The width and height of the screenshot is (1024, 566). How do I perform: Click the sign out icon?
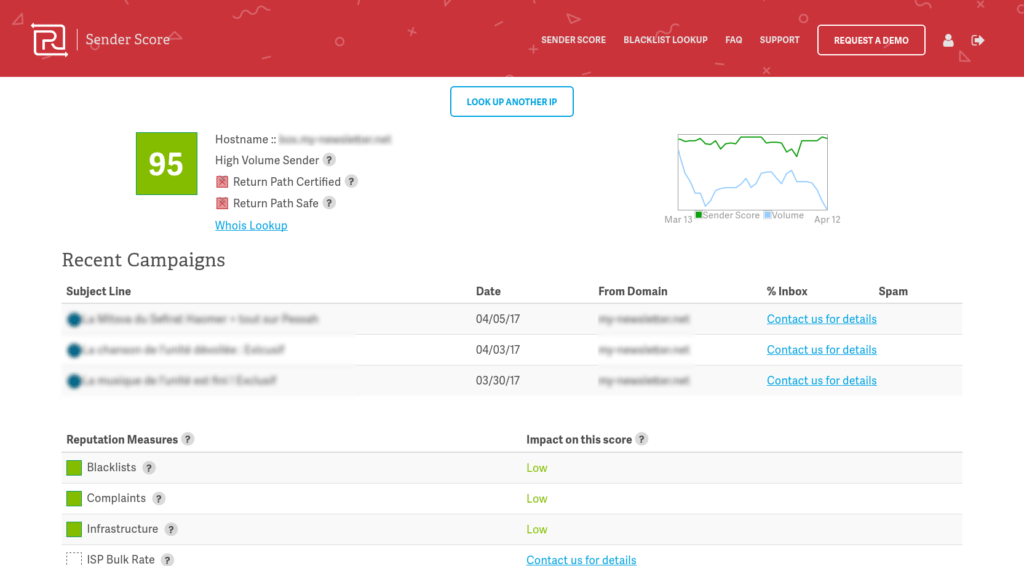click(978, 40)
